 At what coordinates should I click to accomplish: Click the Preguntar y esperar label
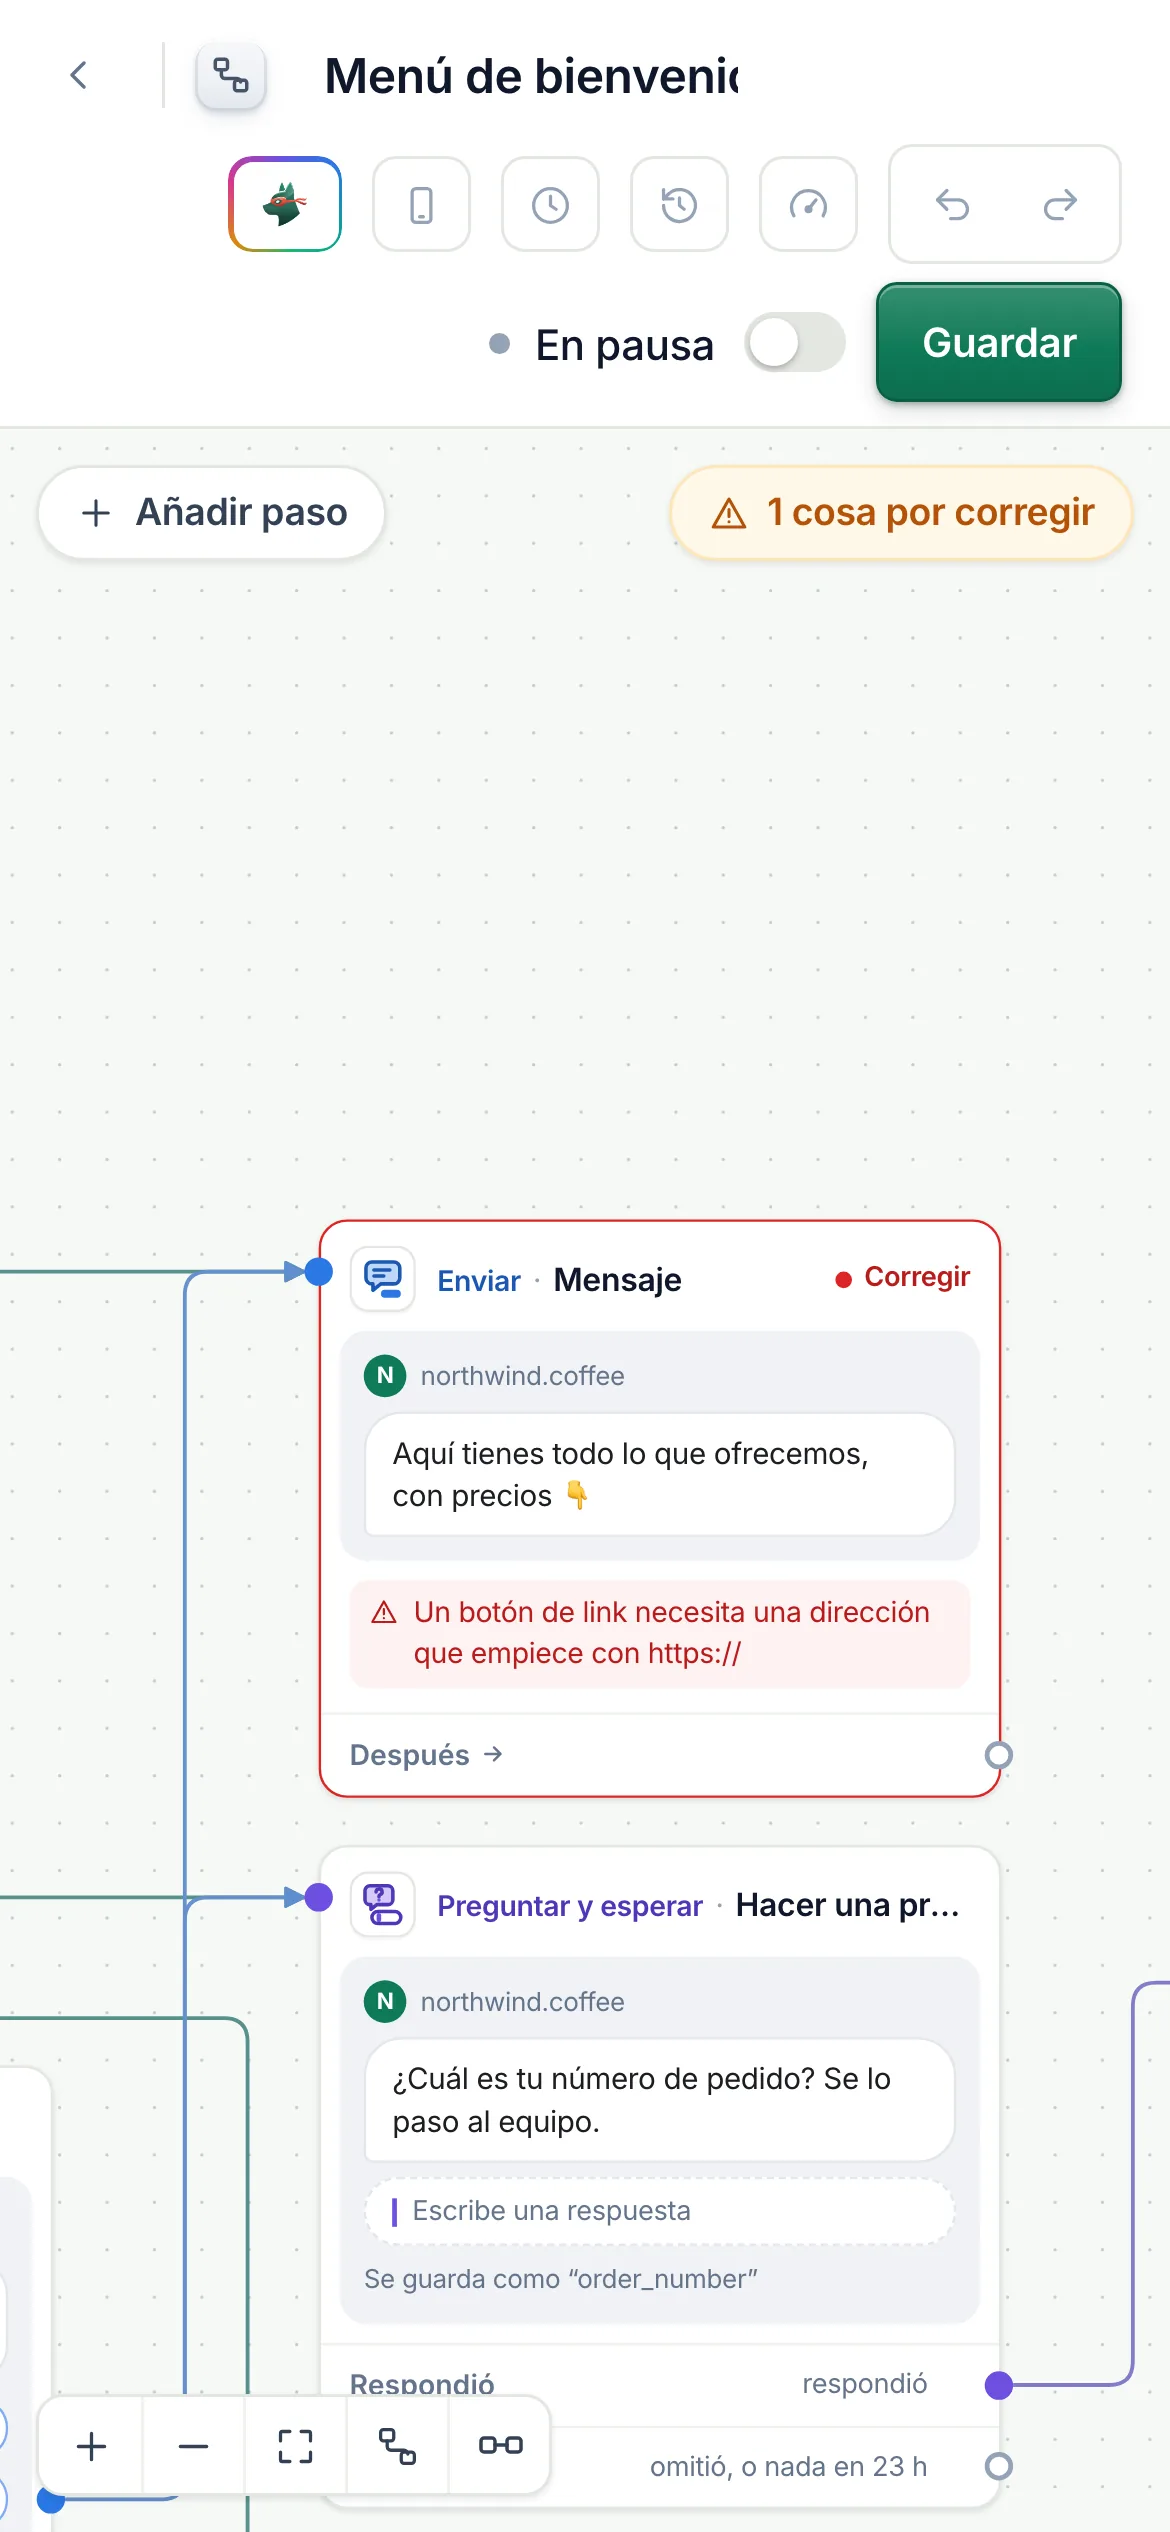click(570, 1906)
